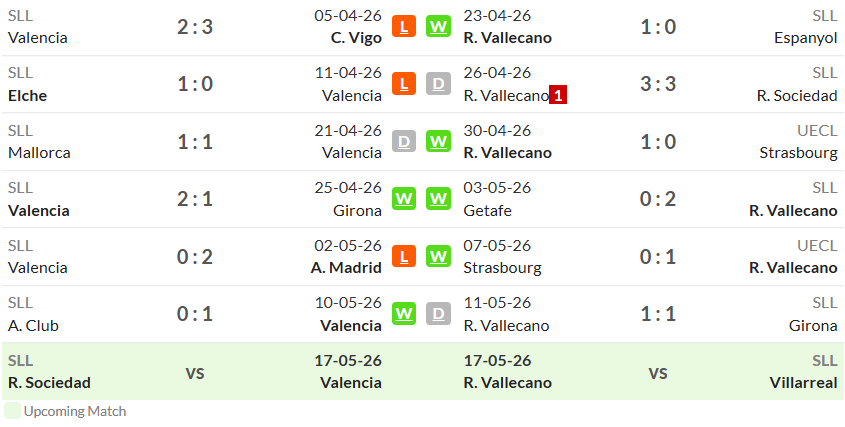This screenshot has height=427, width=845.
Task: Open the Getafe team link
Action: (x=488, y=210)
